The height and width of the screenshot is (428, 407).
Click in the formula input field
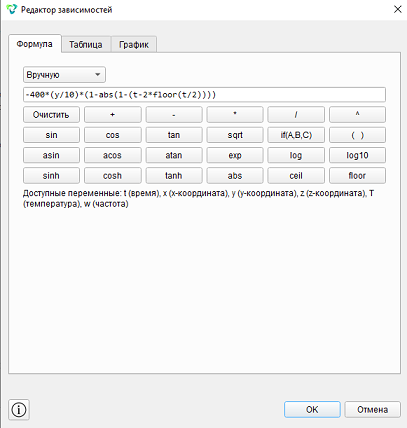(x=204, y=95)
